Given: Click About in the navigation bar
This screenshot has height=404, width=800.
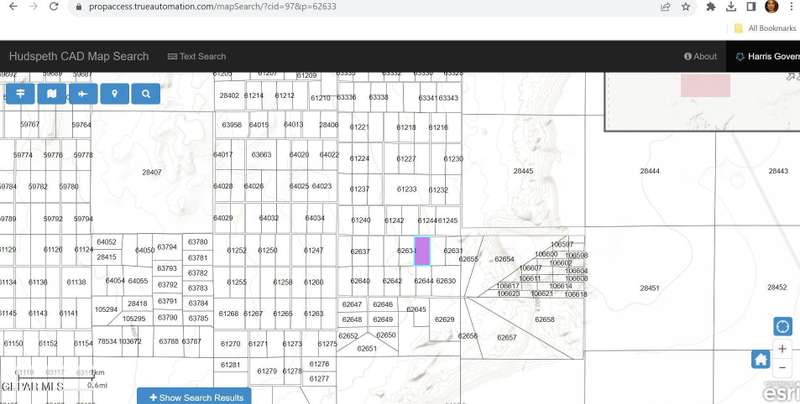Looking at the screenshot, I should (x=700, y=56).
